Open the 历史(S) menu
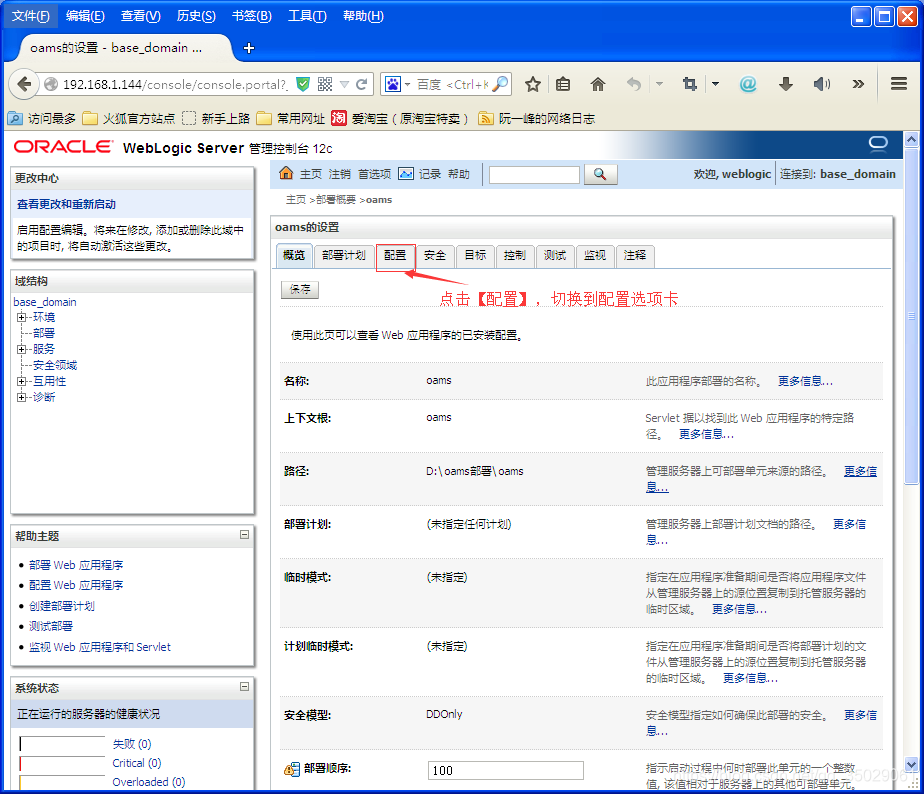The image size is (924, 794). click(196, 16)
